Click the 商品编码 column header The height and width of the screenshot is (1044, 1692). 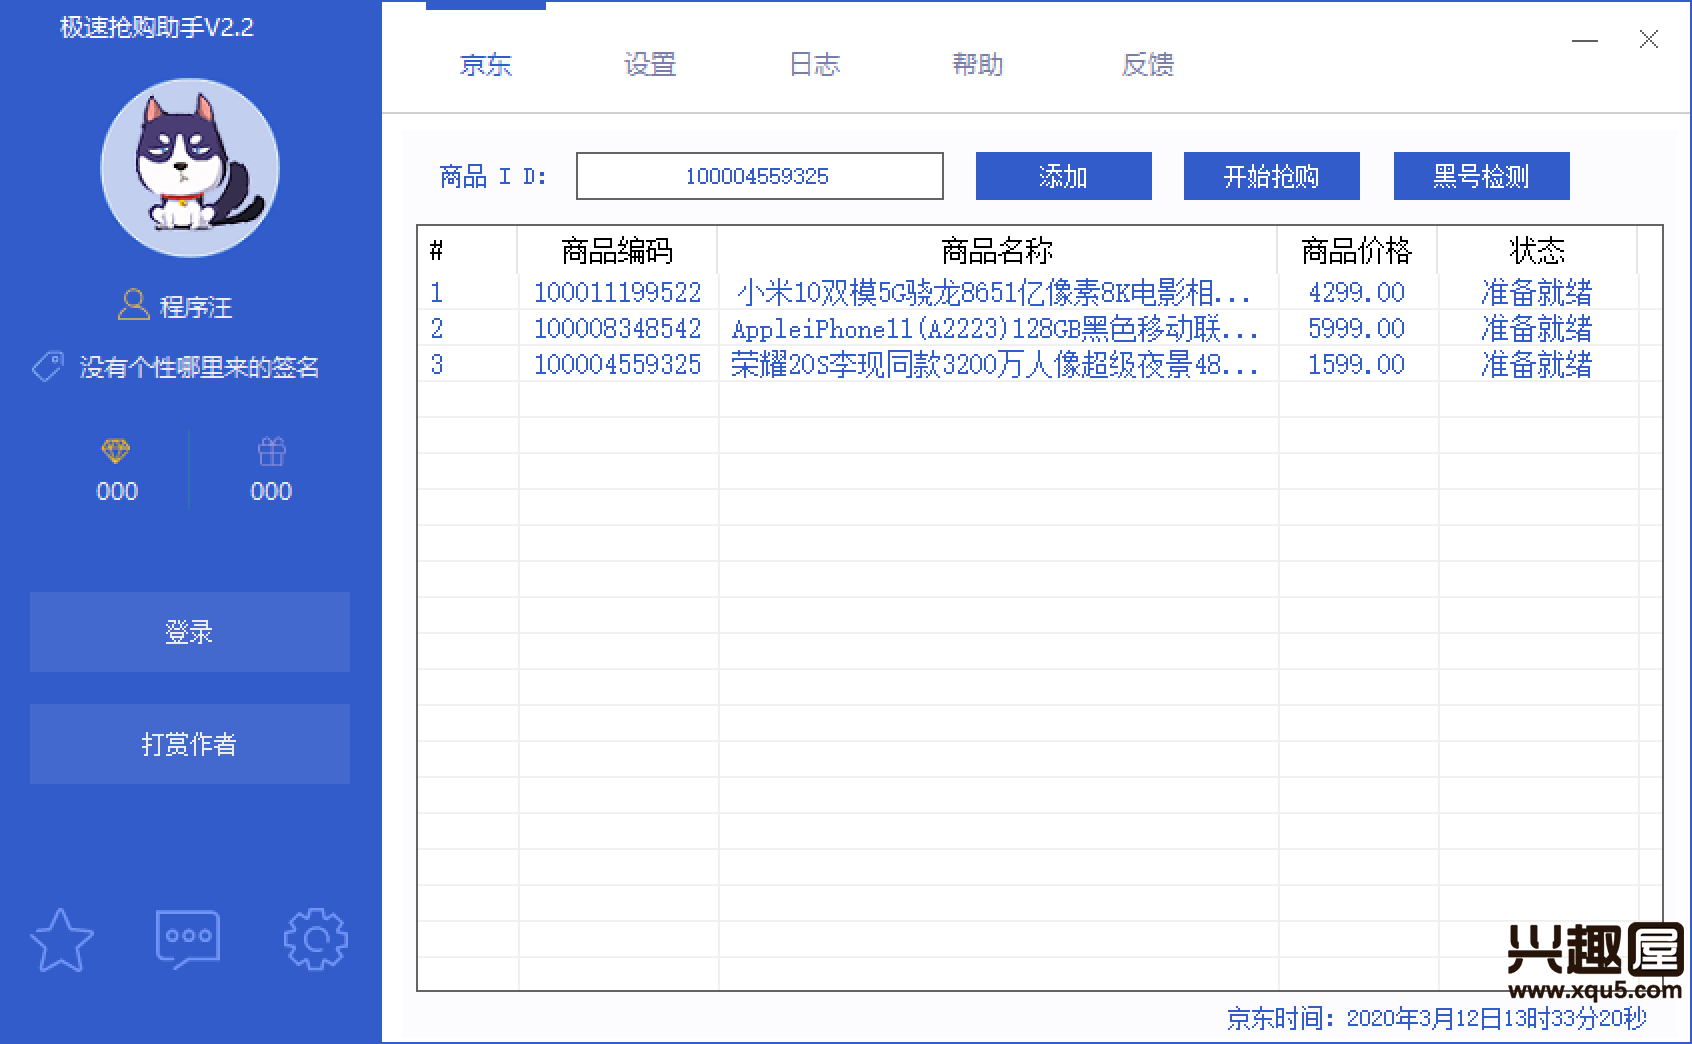coord(617,250)
